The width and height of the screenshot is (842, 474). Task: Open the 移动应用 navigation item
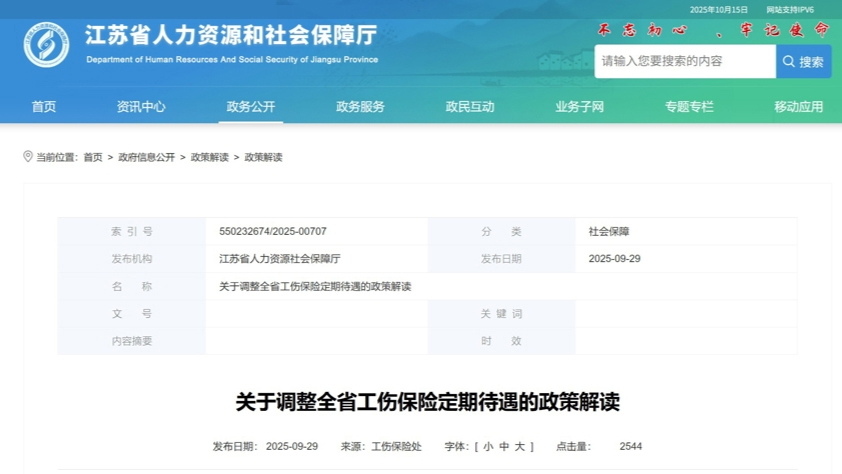798,107
